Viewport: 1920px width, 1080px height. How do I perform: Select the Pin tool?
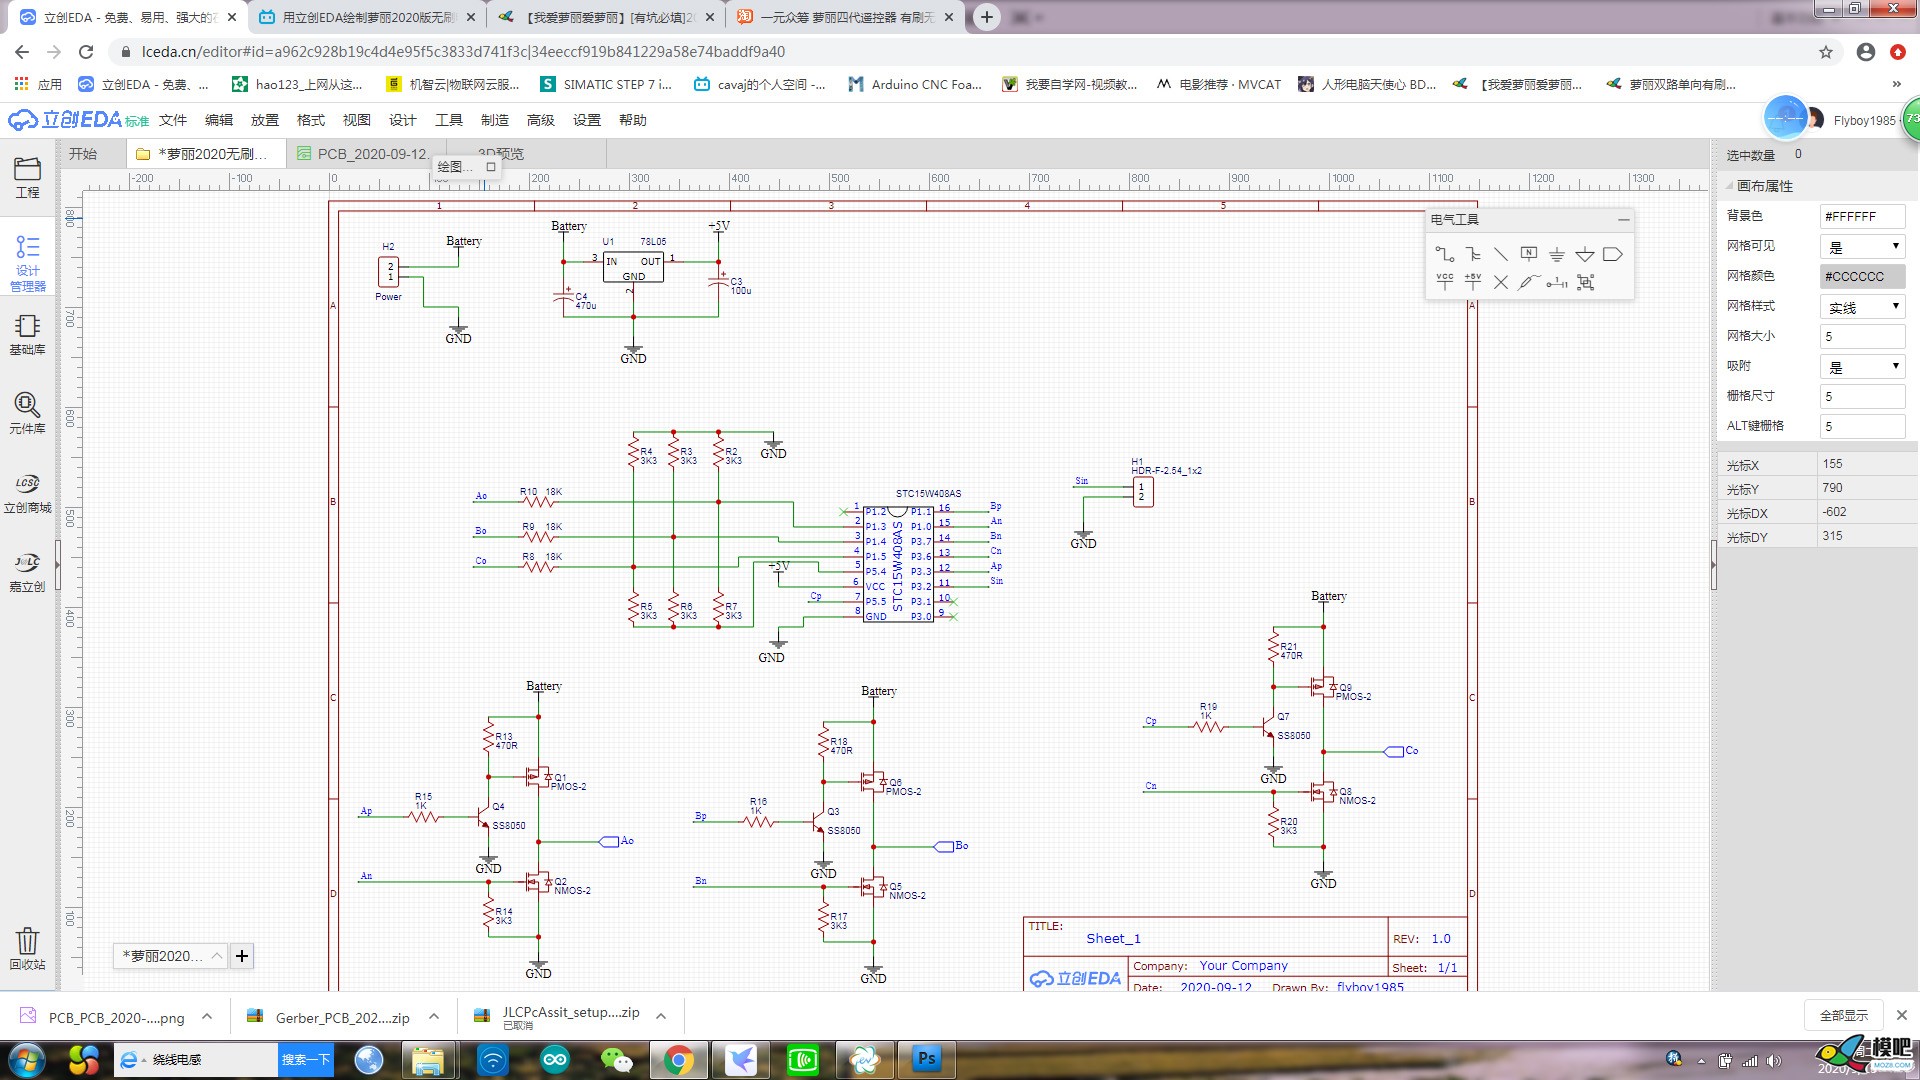coord(1557,282)
